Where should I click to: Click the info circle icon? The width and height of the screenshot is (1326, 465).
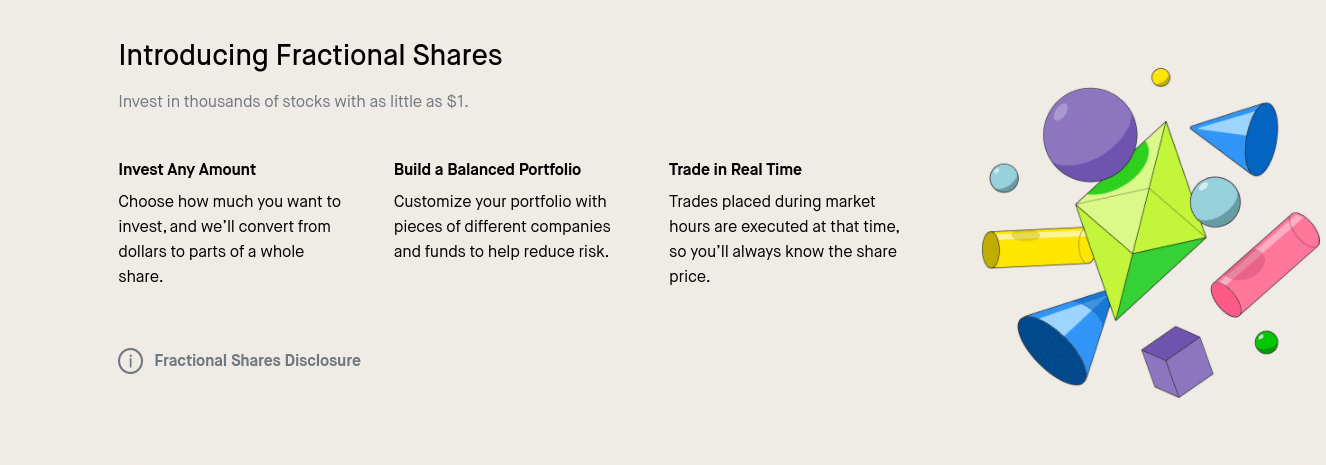(x=130, y=361)
